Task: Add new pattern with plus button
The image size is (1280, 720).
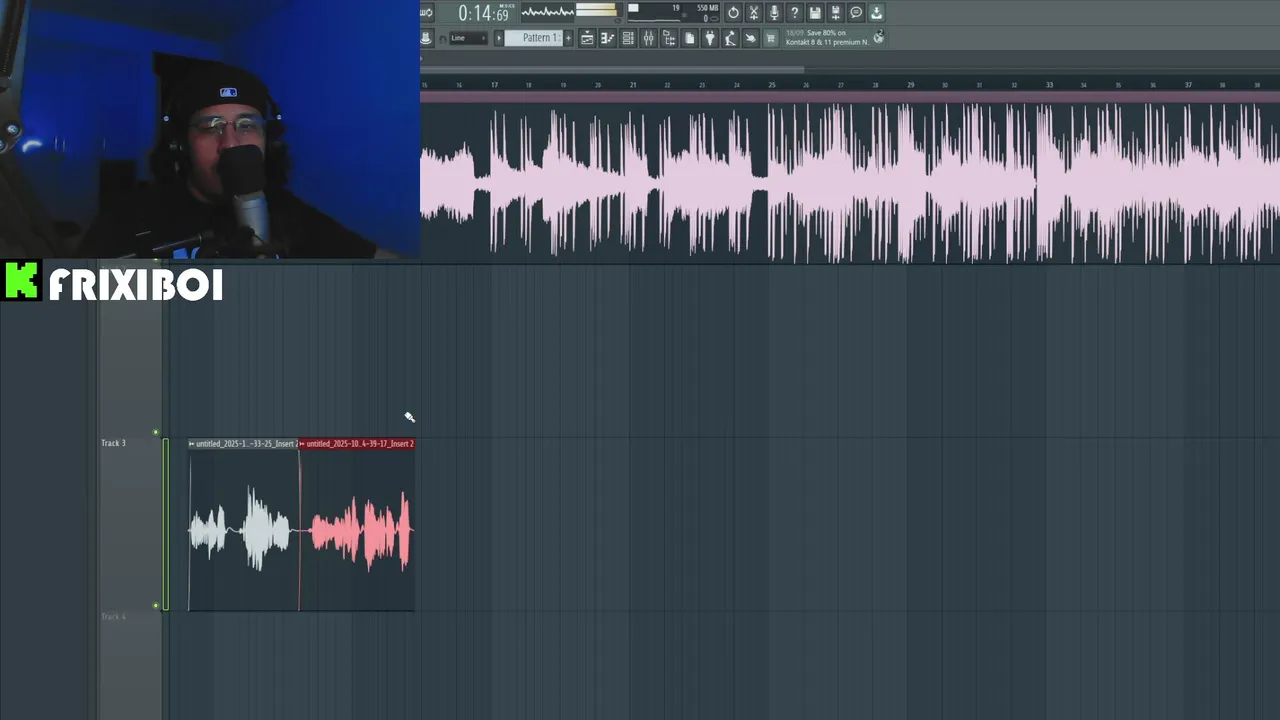Action: click(568, 38)
